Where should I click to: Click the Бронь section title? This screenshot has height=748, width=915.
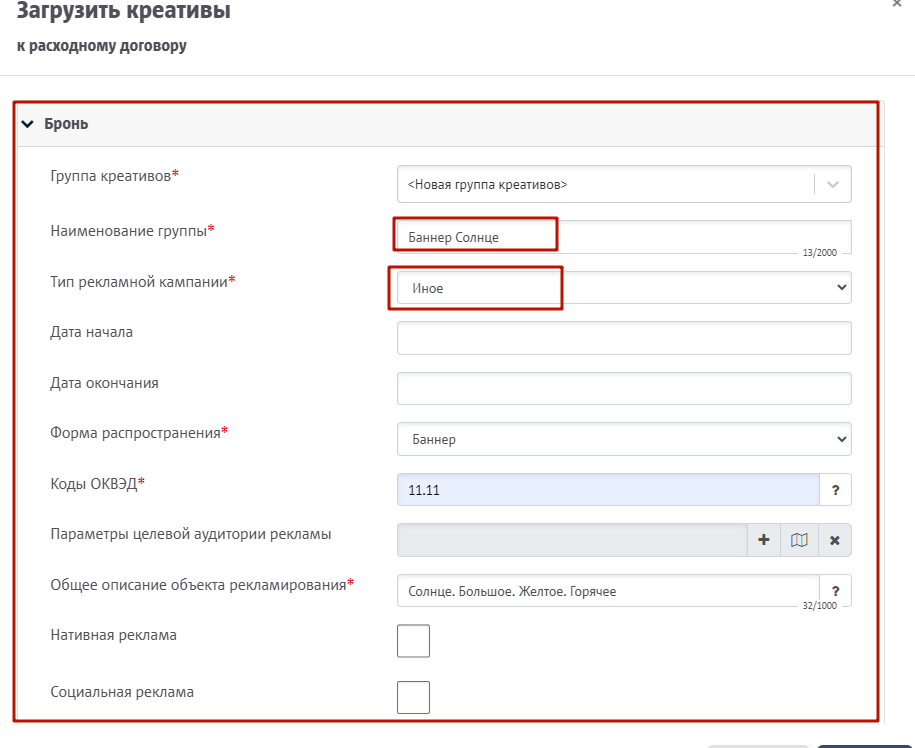[x=66, y=125]
